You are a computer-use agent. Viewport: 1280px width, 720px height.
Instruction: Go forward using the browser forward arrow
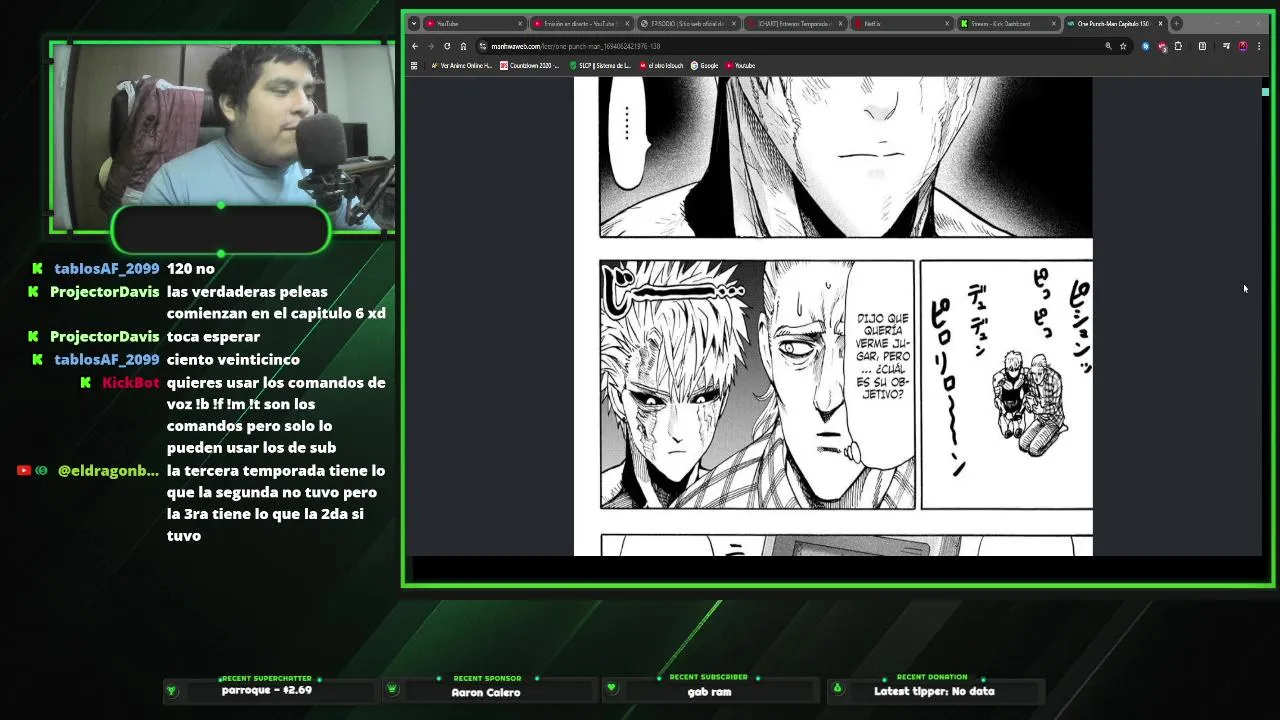431,46
